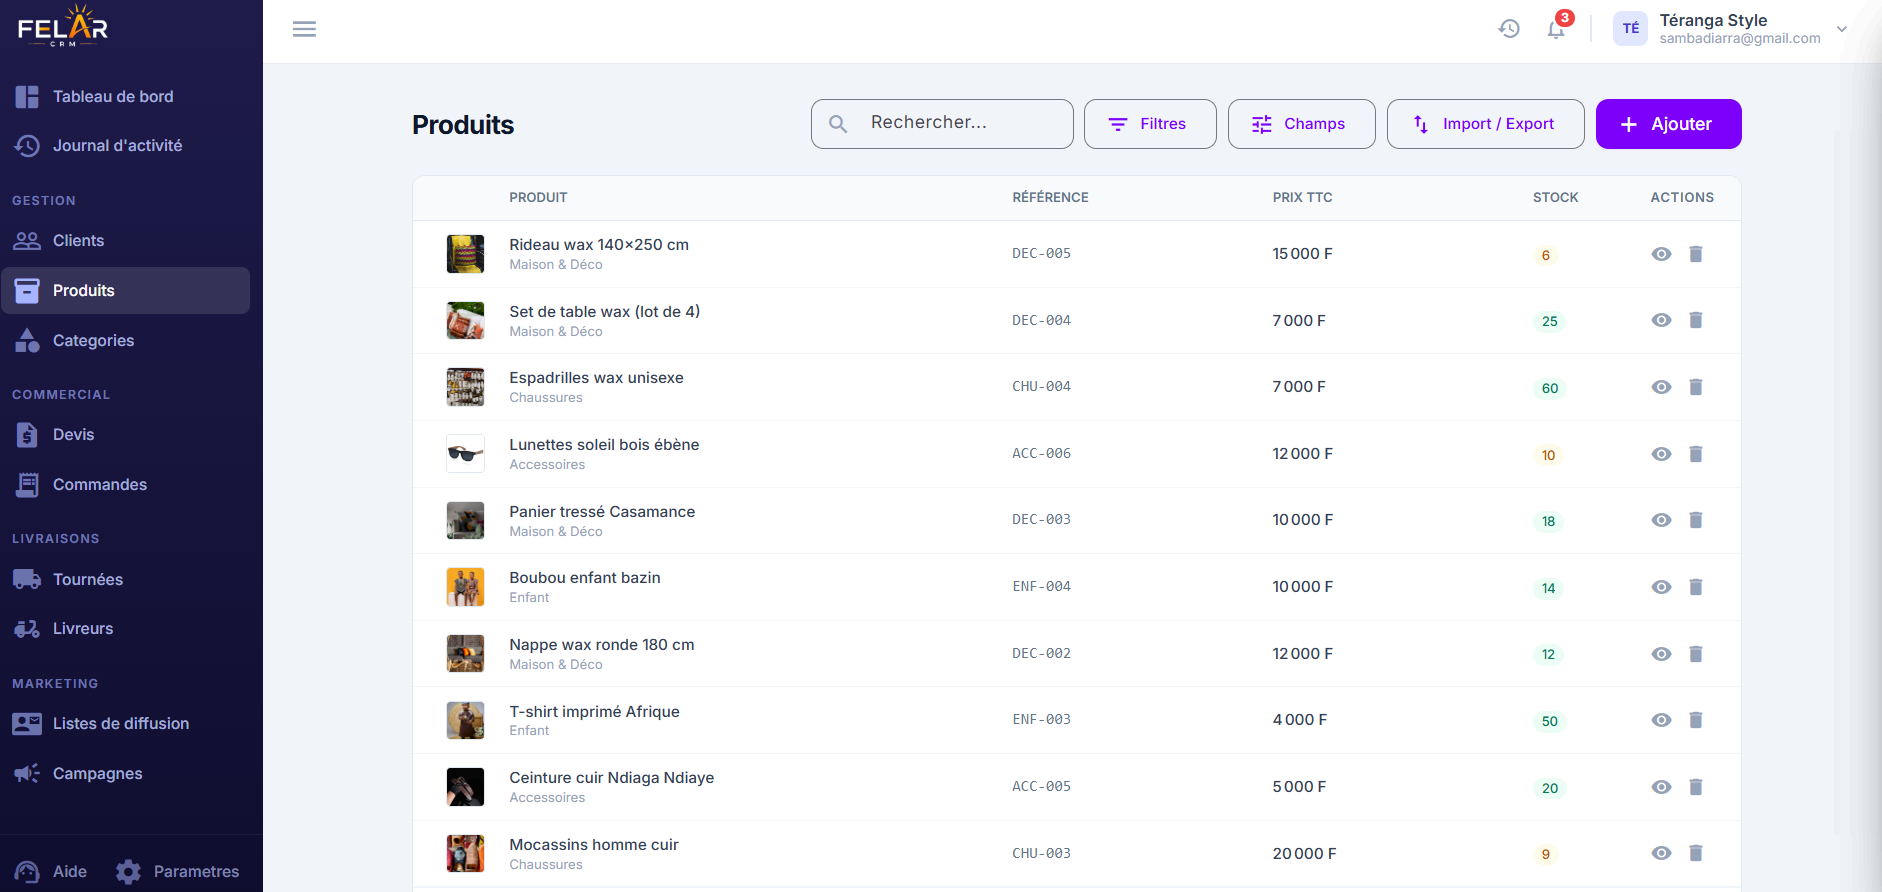Delete Ceinture cuir Ndiaga Ndiaye
The image size is (1882, 892).
tap(1696, 787)
